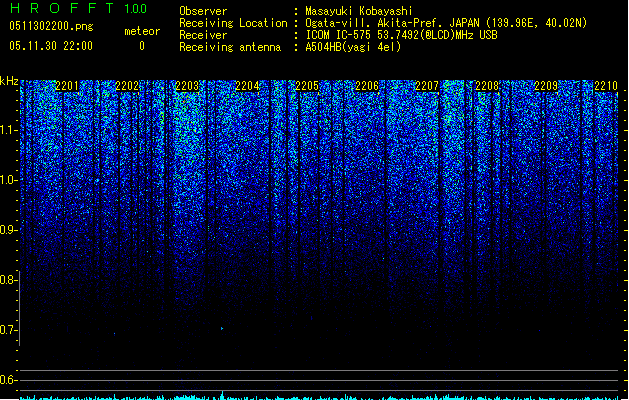
Task: Click the Receiving Location label
Action: [x=233, y=23]
